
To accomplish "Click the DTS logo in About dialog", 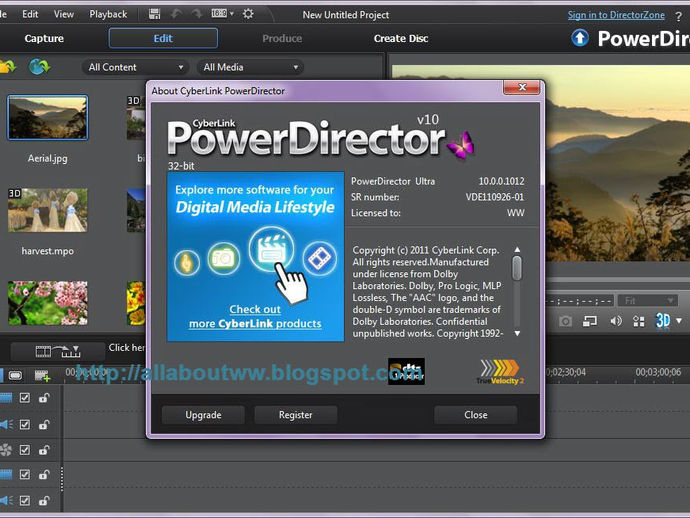I will click(406, 371).
